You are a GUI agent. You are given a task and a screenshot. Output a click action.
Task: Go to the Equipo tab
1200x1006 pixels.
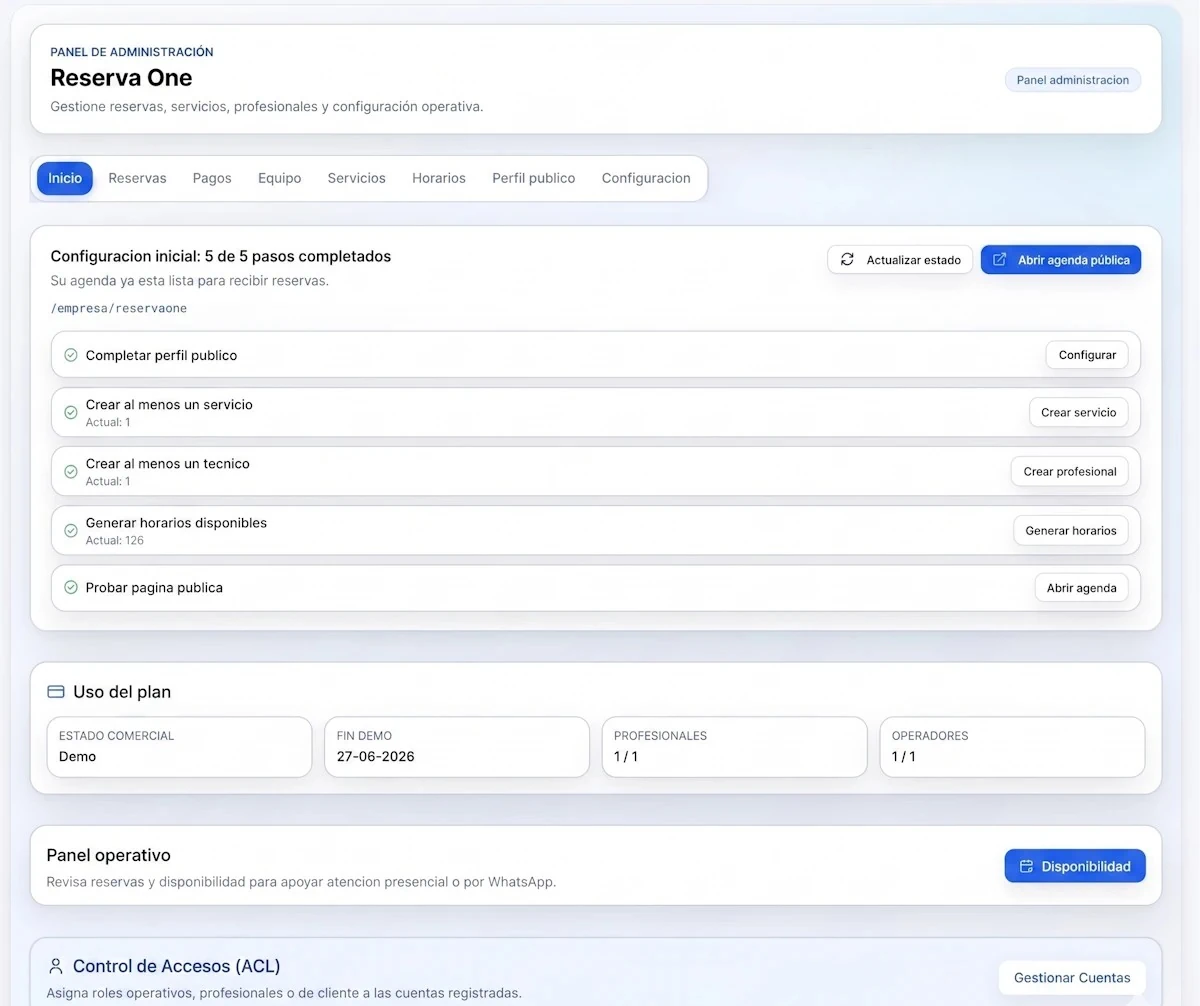pos(280,178)
